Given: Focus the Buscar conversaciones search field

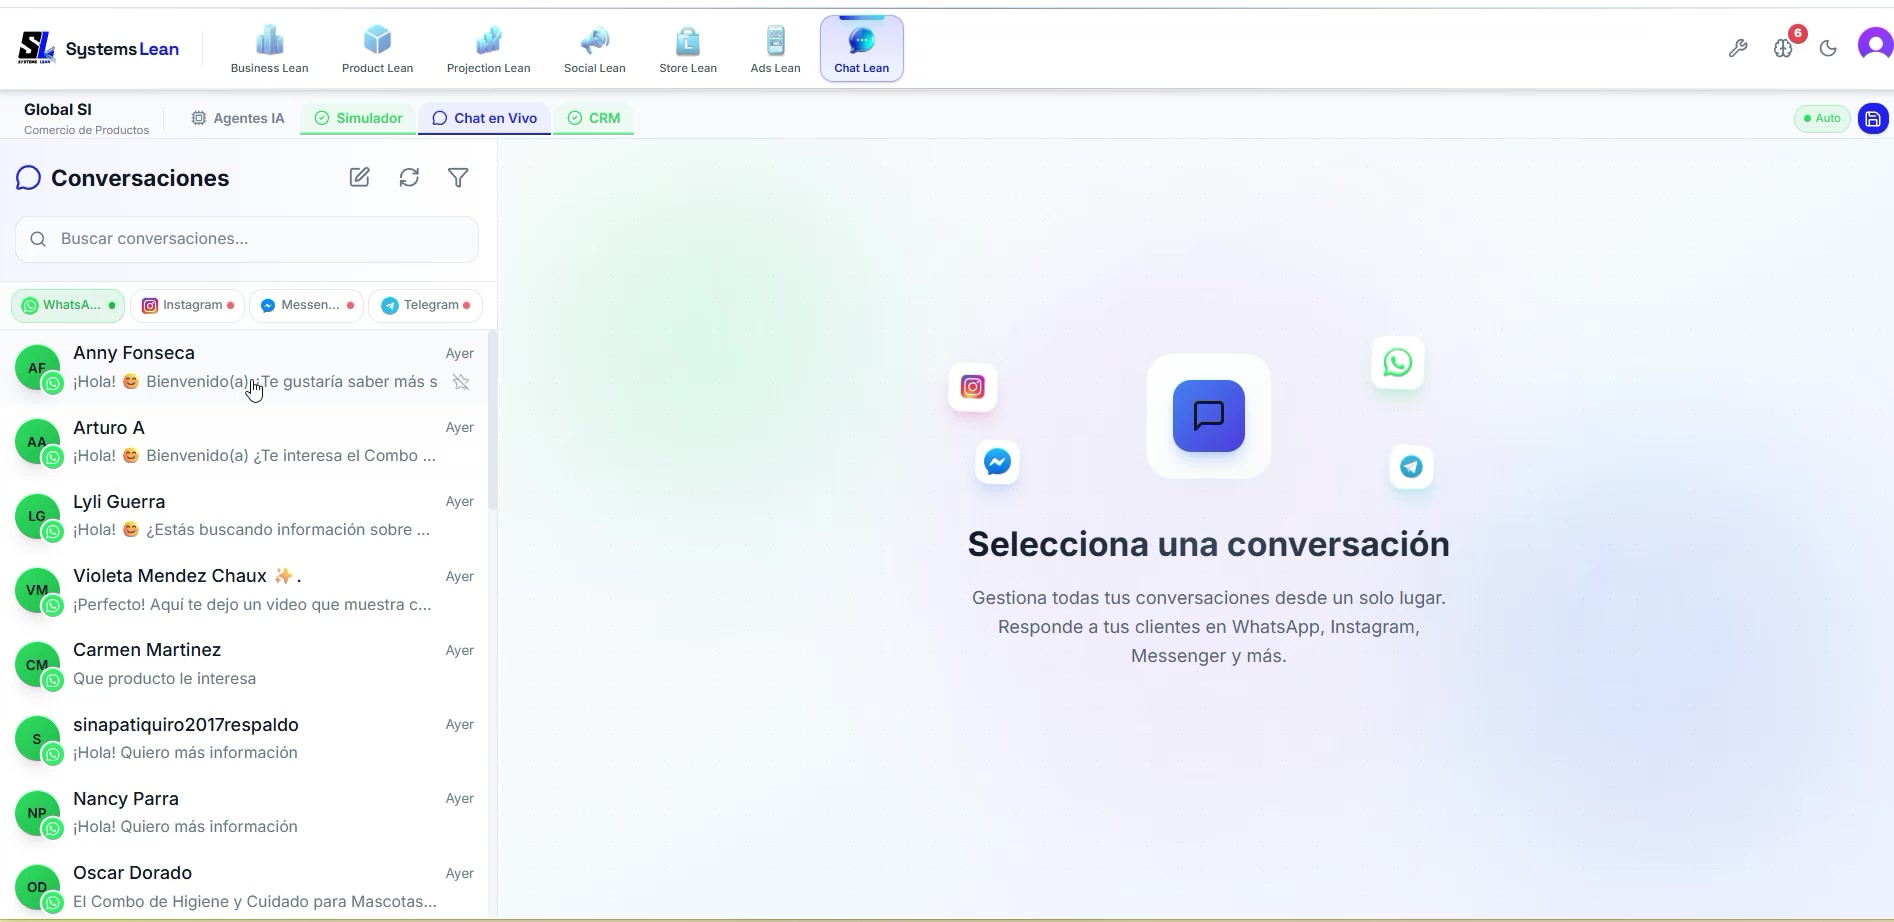Looking at the screenshot, I should tap(247, 239).
